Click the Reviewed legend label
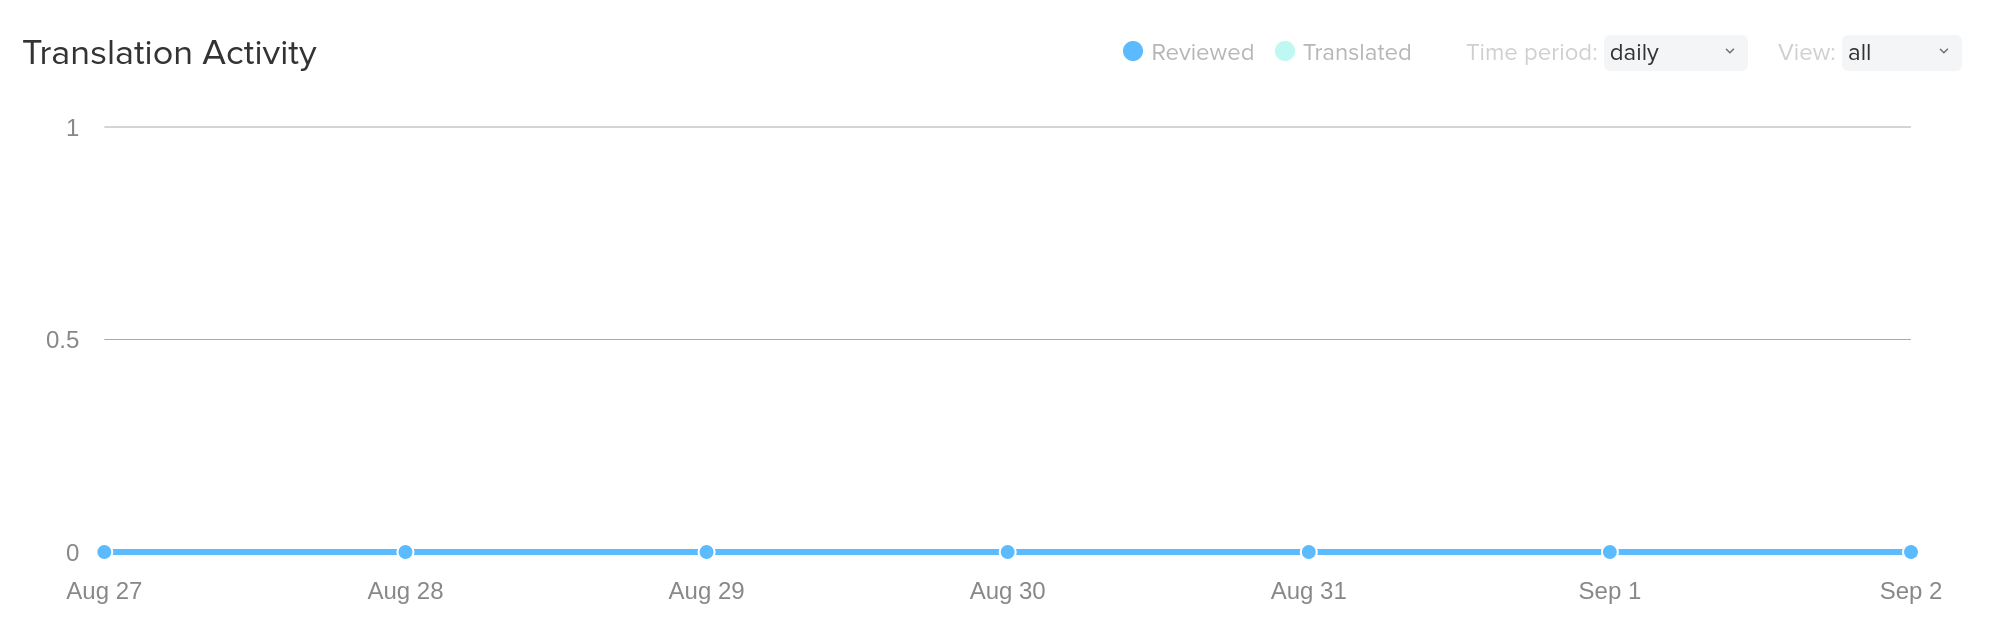 click(1202, 53)
